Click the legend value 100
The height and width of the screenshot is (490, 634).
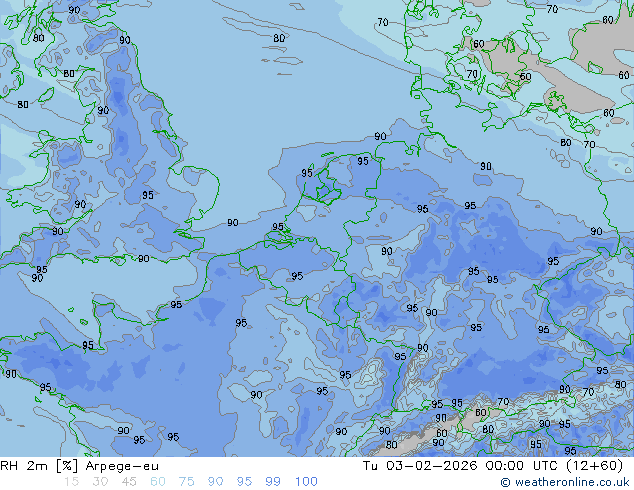(x=306, y=482)
